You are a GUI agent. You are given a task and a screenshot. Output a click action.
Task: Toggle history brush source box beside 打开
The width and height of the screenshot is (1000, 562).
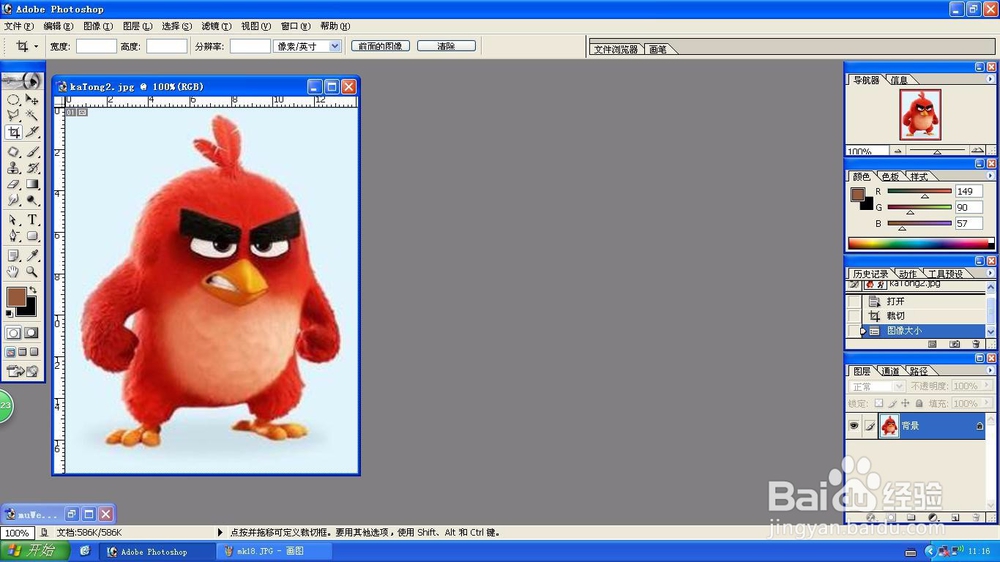(853, 301)
